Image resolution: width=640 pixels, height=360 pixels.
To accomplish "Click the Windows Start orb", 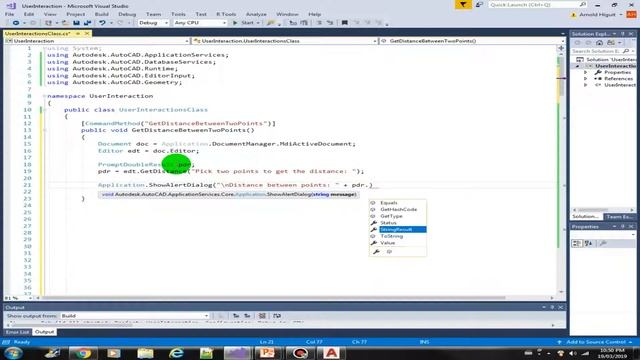I will [x=13, y=353].
